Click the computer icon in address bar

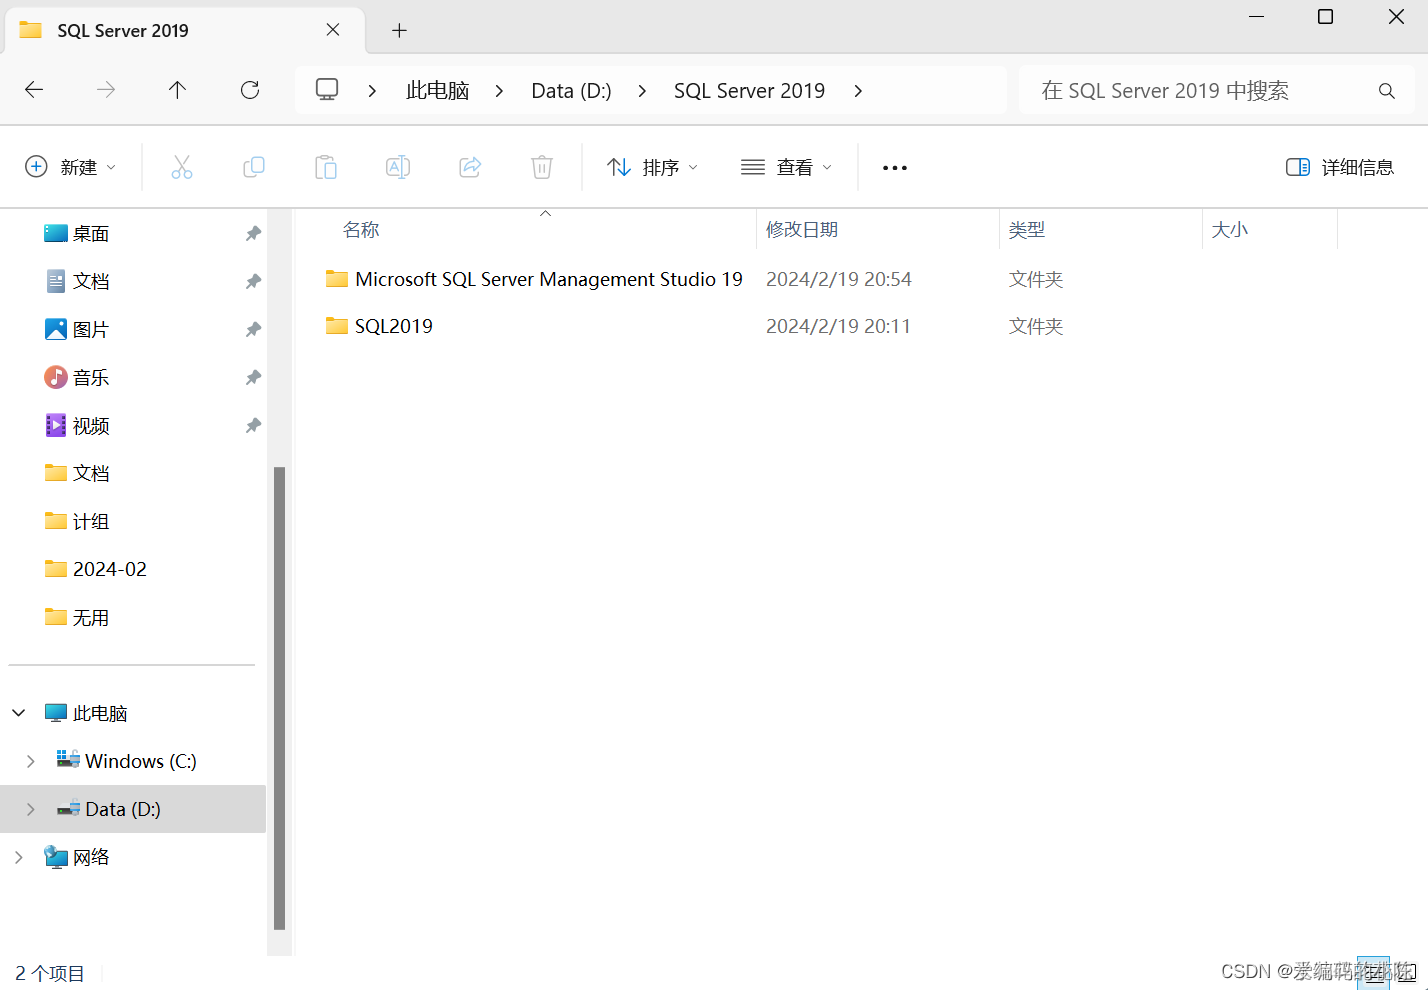[327, 89]
